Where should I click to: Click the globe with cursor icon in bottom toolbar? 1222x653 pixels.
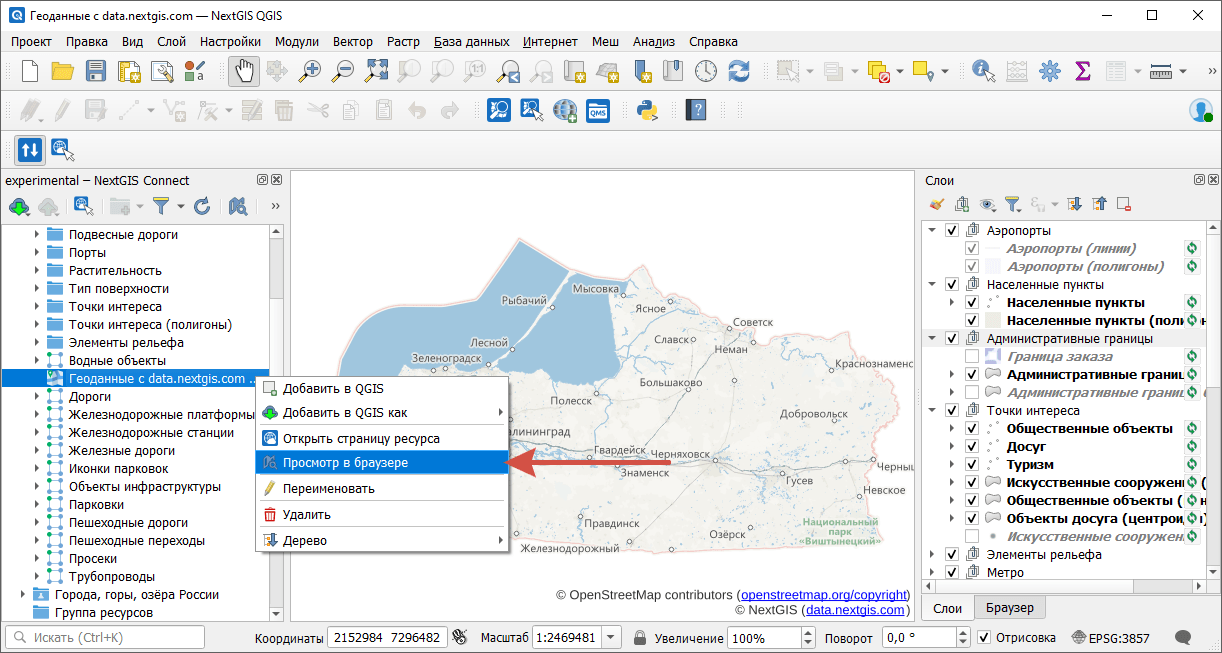62,150
